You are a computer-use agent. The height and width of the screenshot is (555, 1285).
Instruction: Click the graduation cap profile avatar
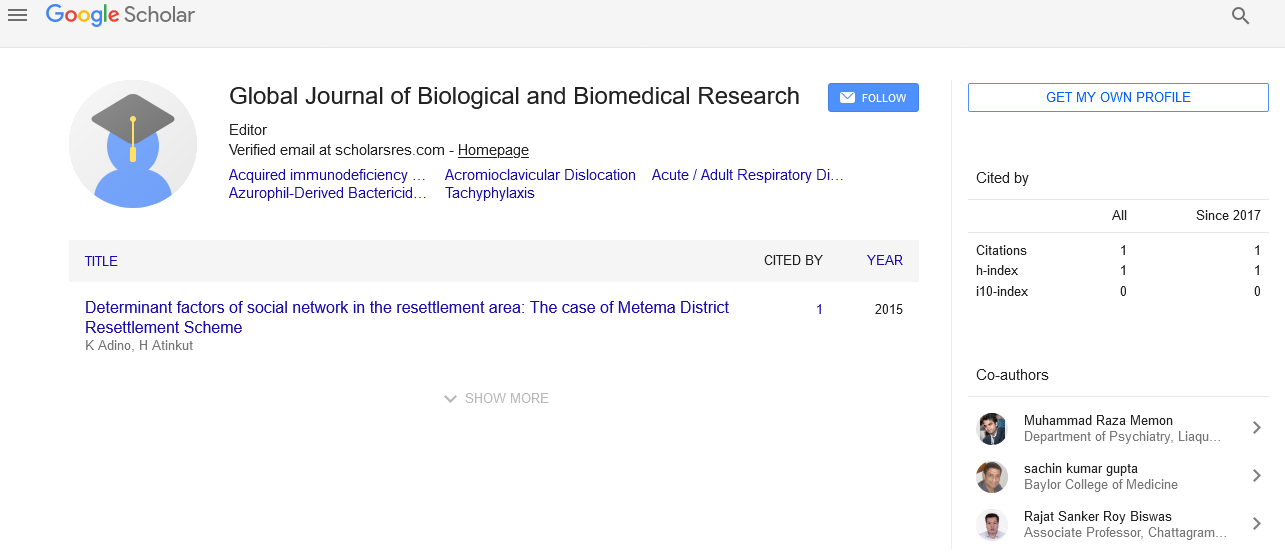[x=133, y=144]
